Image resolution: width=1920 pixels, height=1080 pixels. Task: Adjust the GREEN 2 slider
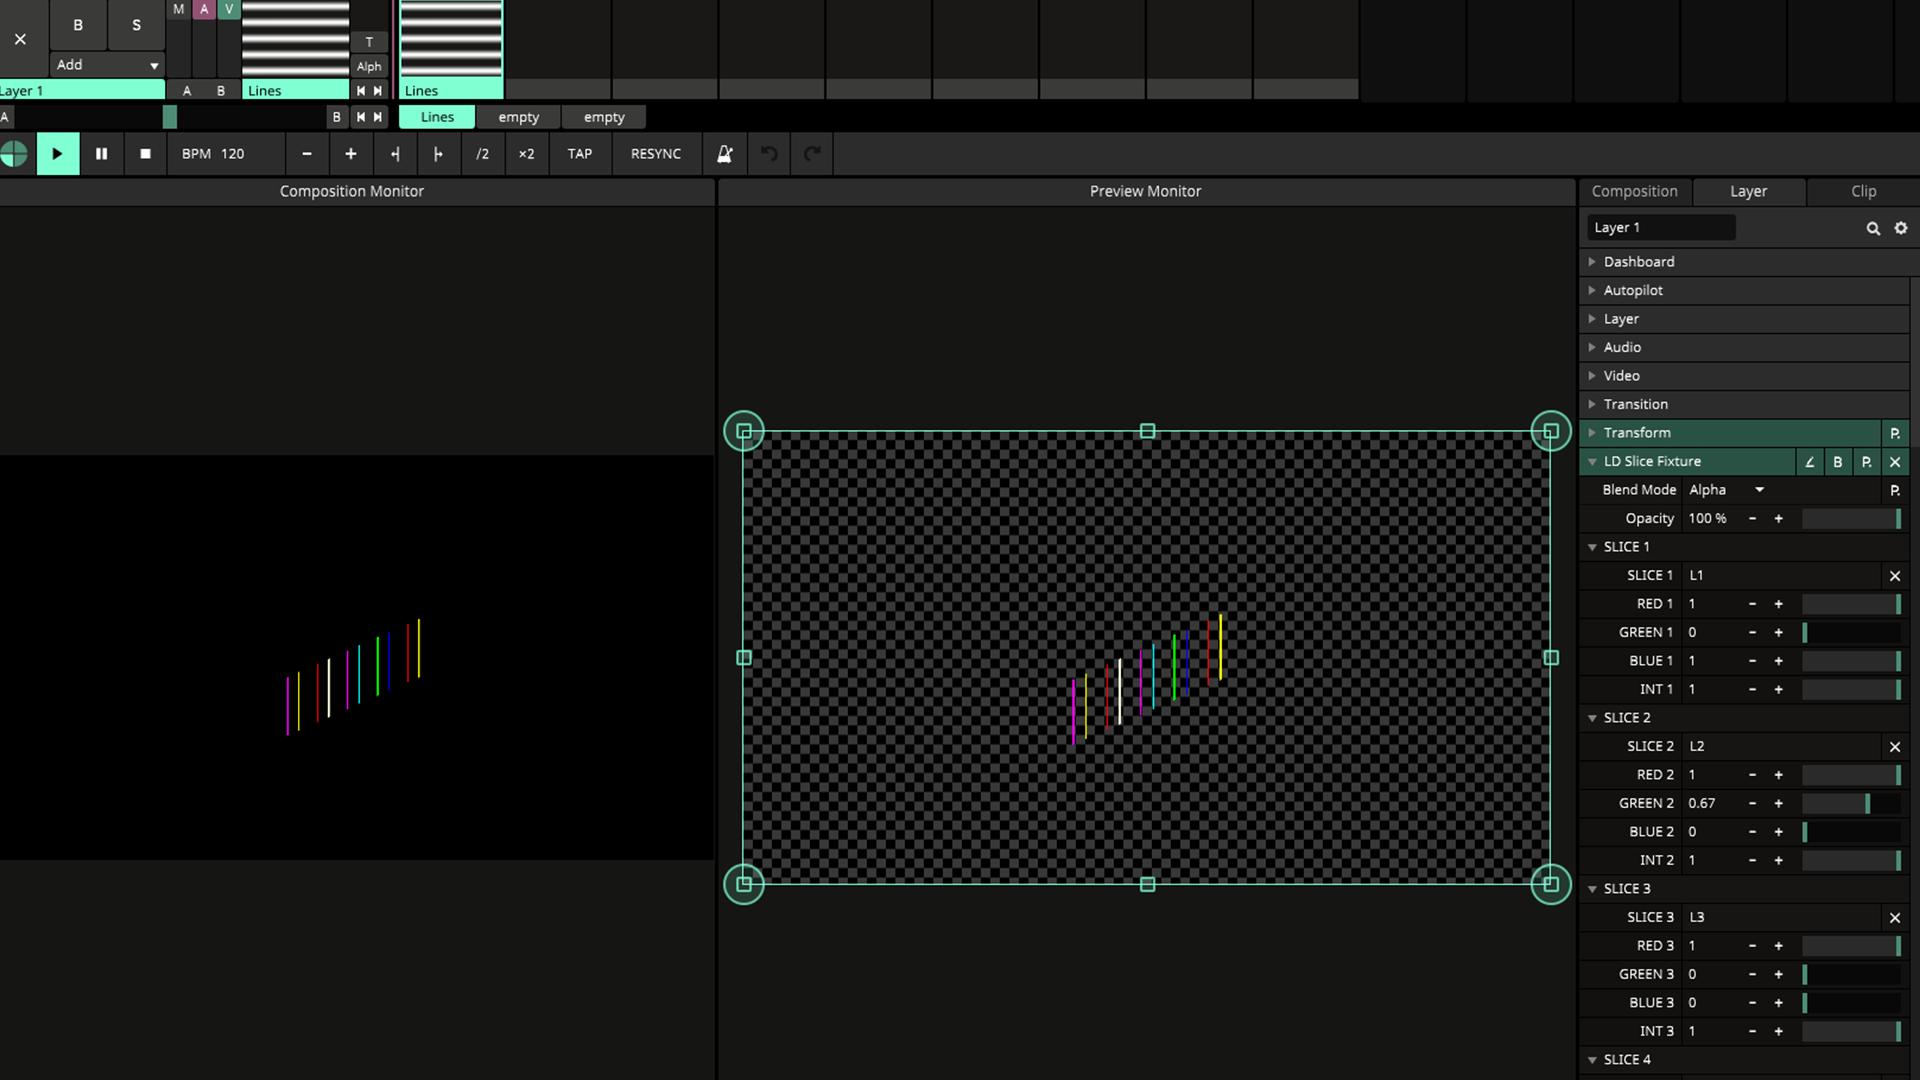[x=1850, y=804]
